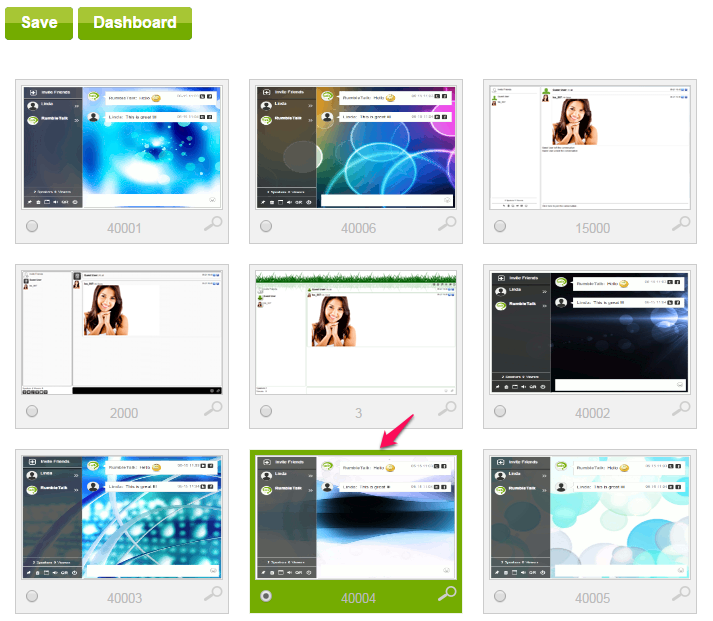
Task: Click magnifier on selected theme 40004
Action: click(x=448, y=595)
